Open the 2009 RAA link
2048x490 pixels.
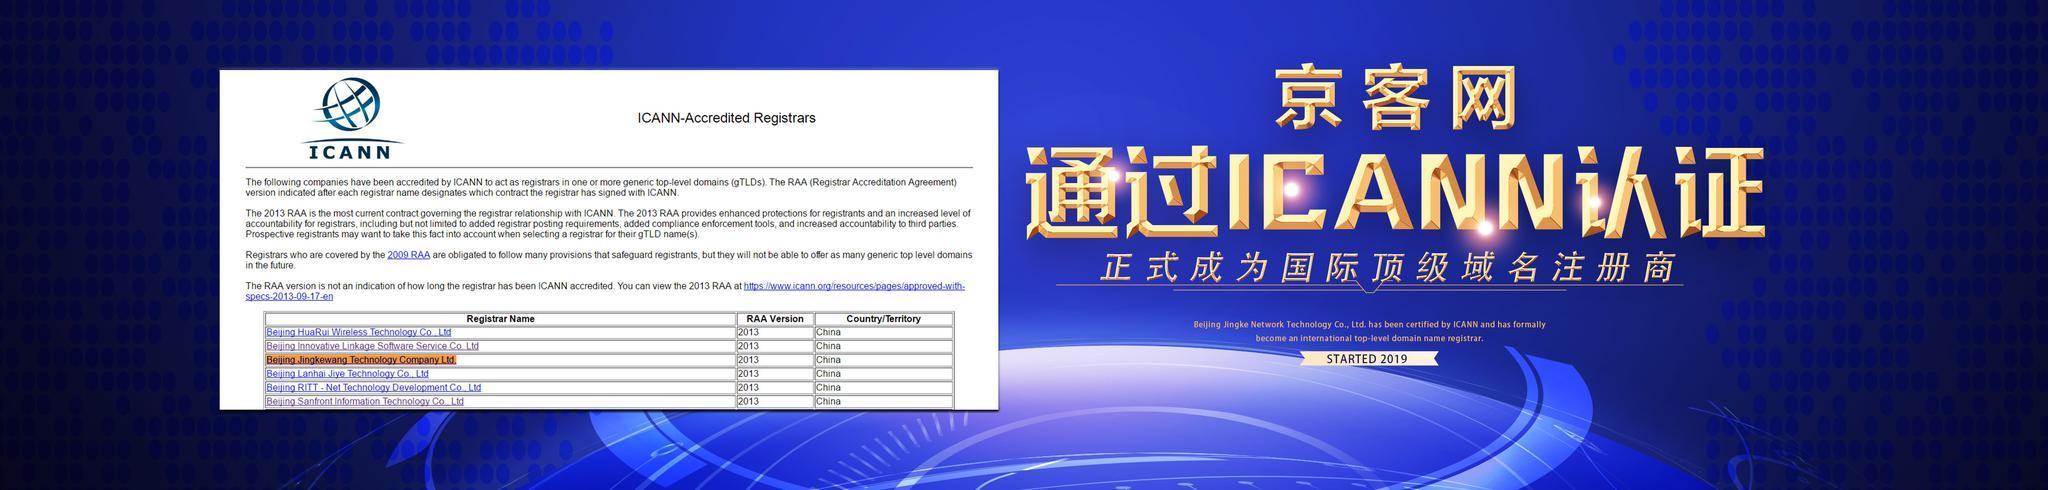409,255
